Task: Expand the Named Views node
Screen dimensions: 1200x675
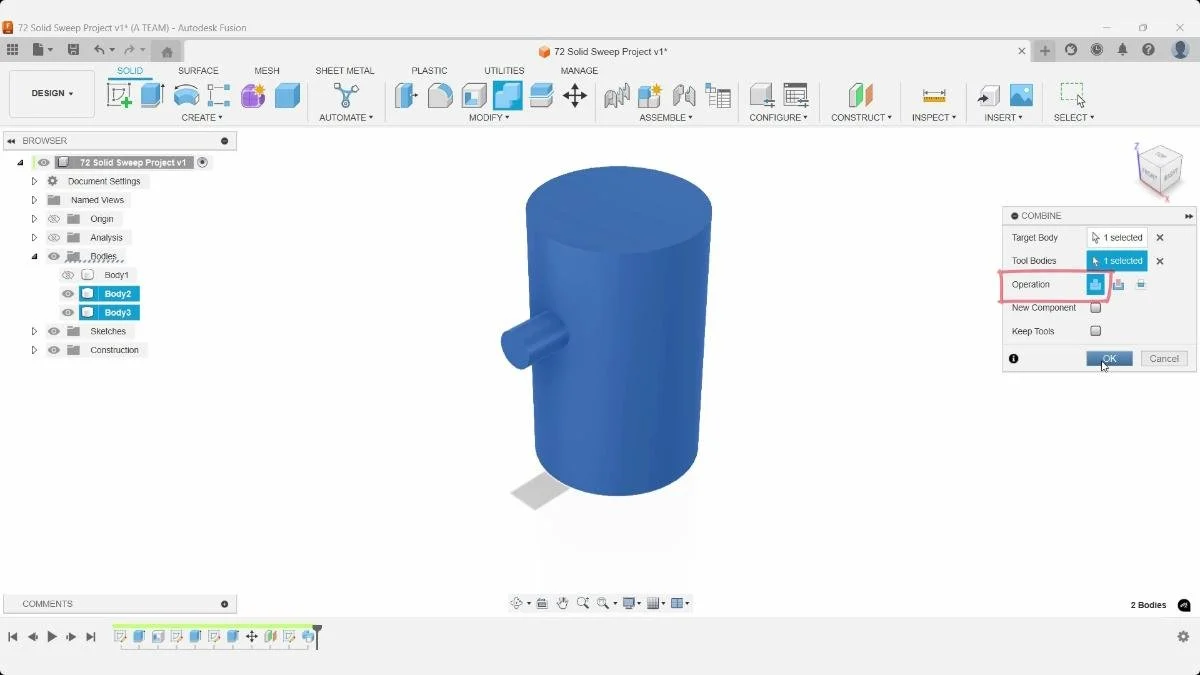Action: [34, 200]
